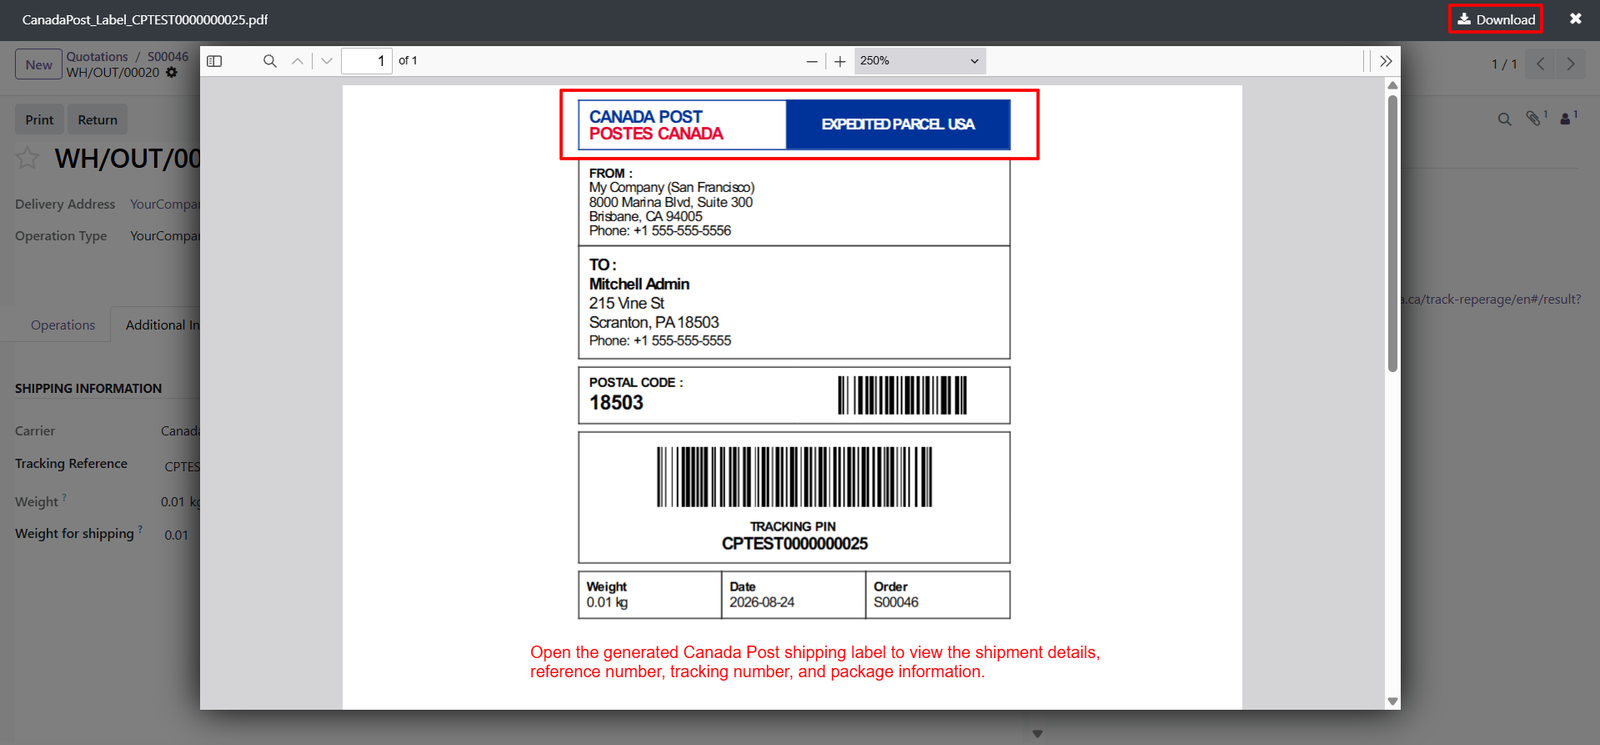Open the 250% zoom level dropdown
Image resolution: width=1600 pixels, height=745 pixels.
point(920,61)
